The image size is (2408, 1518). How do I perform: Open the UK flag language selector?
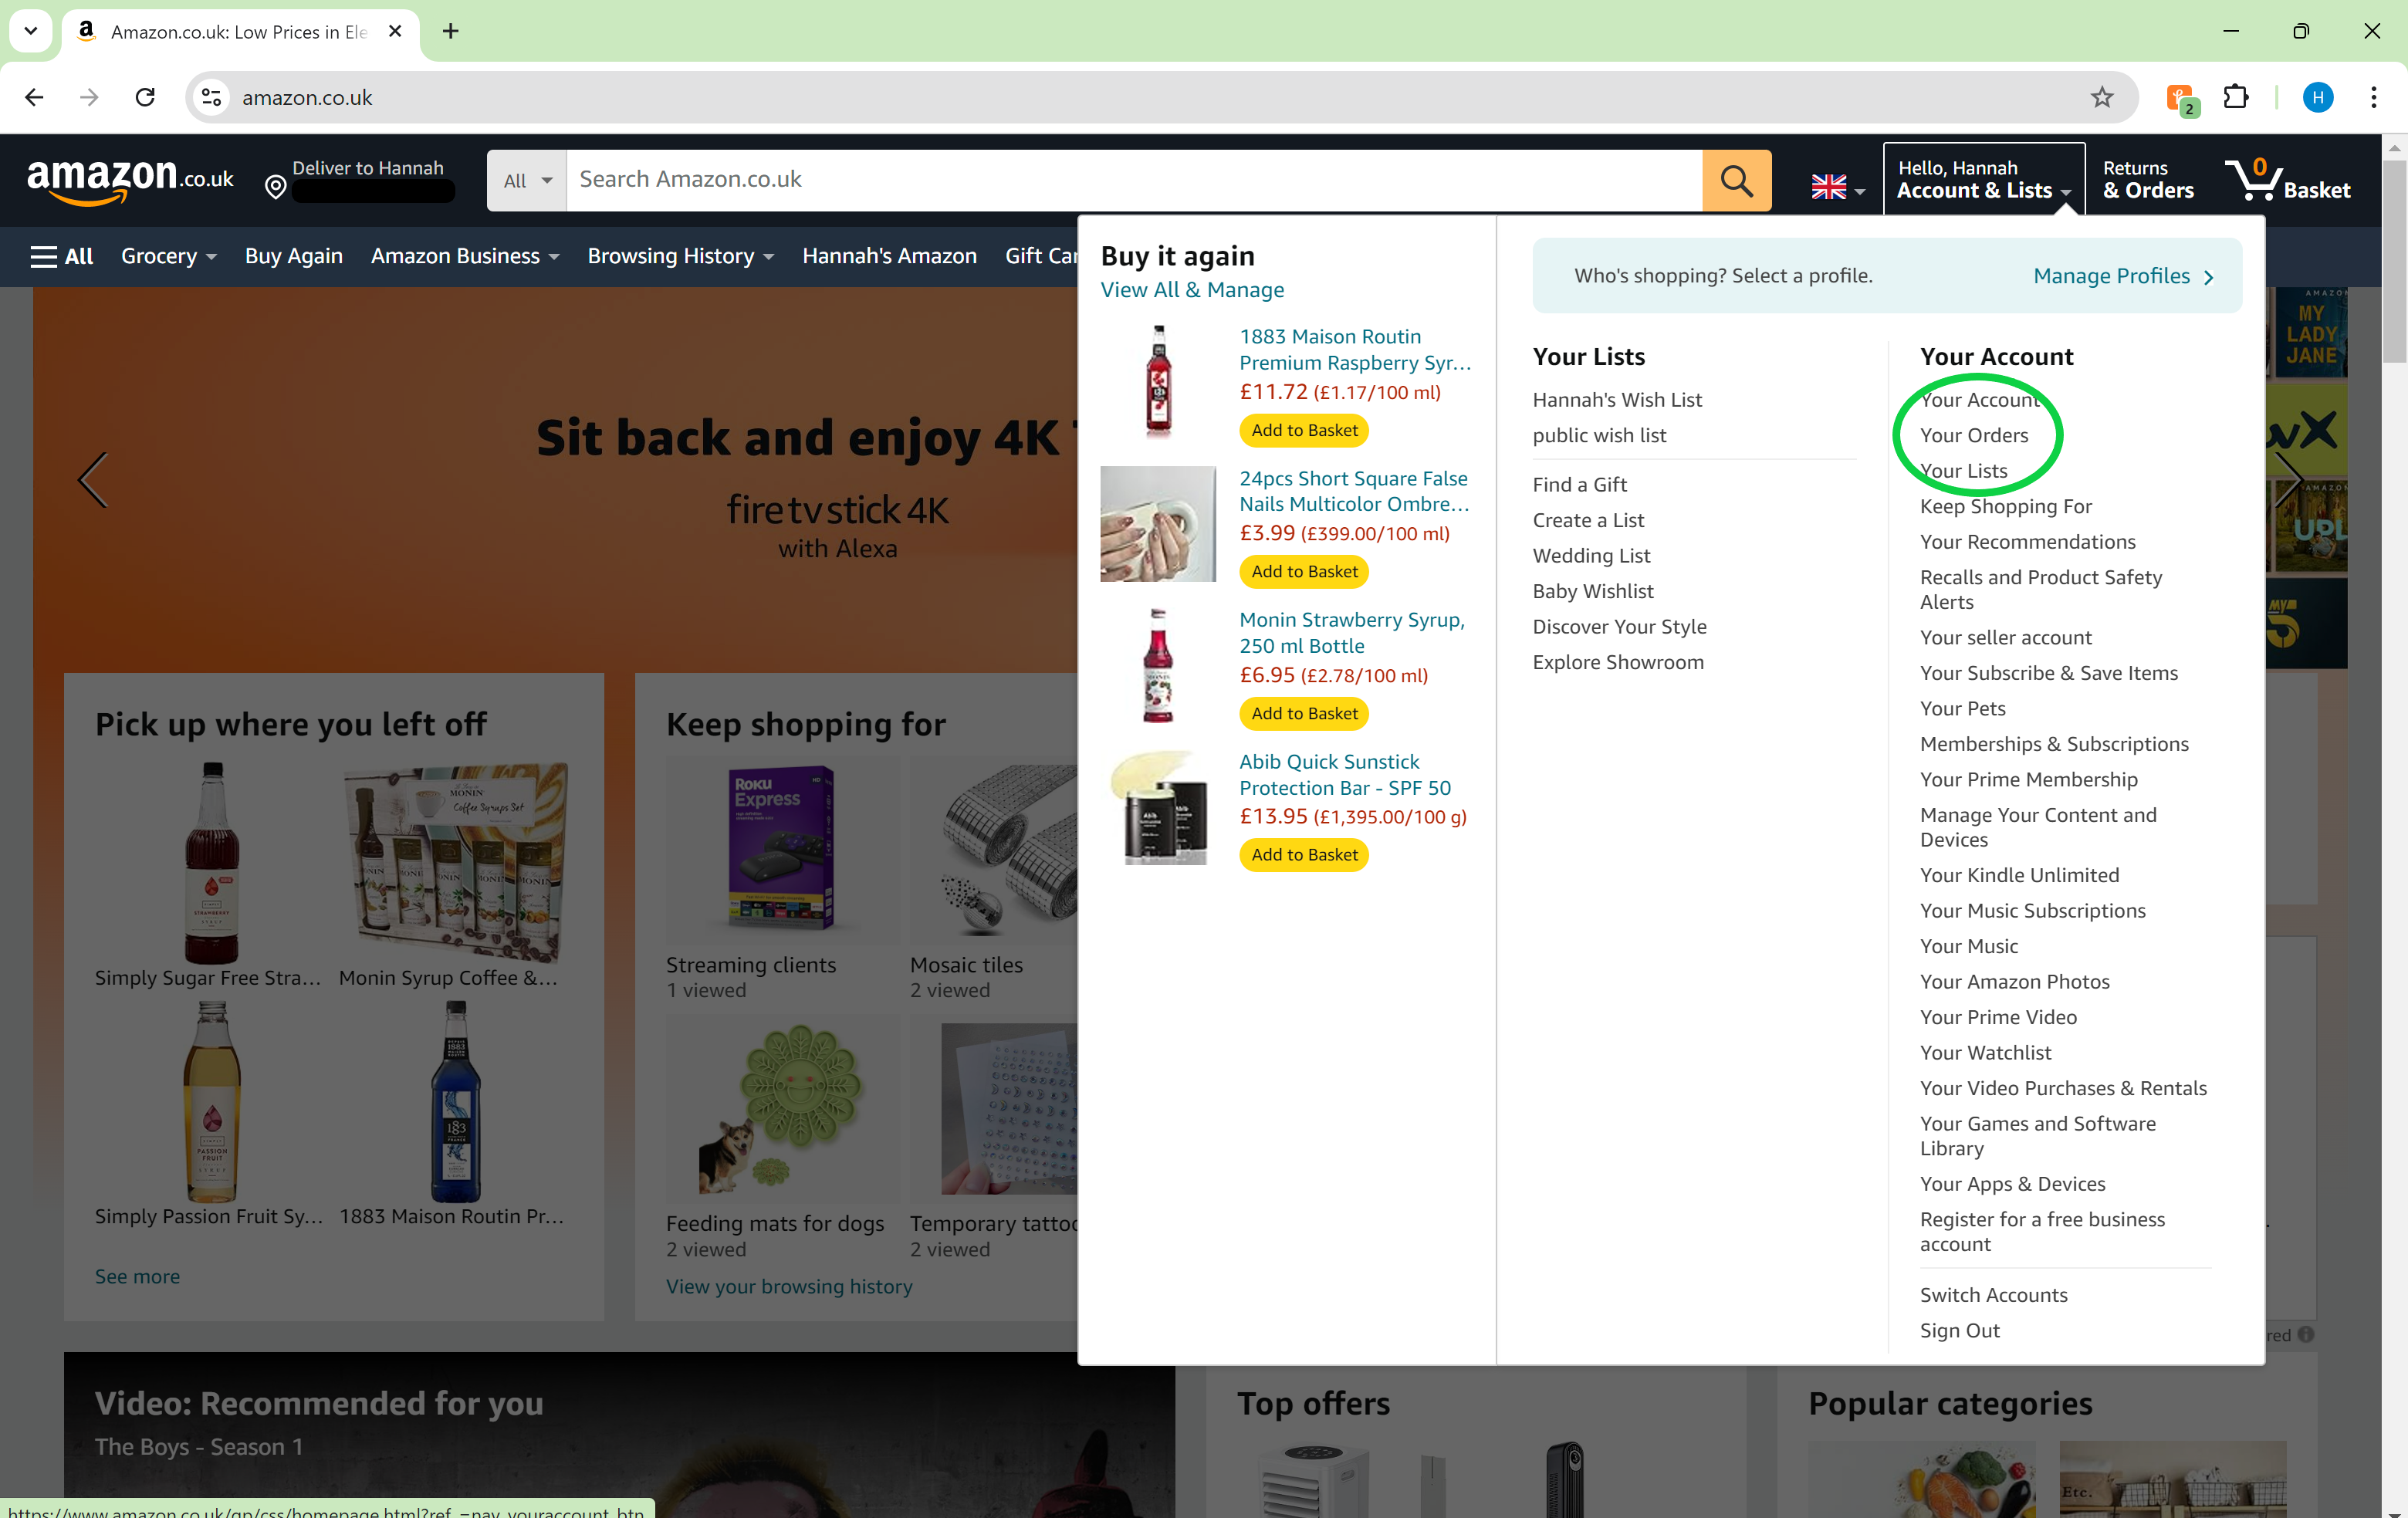1837,187
